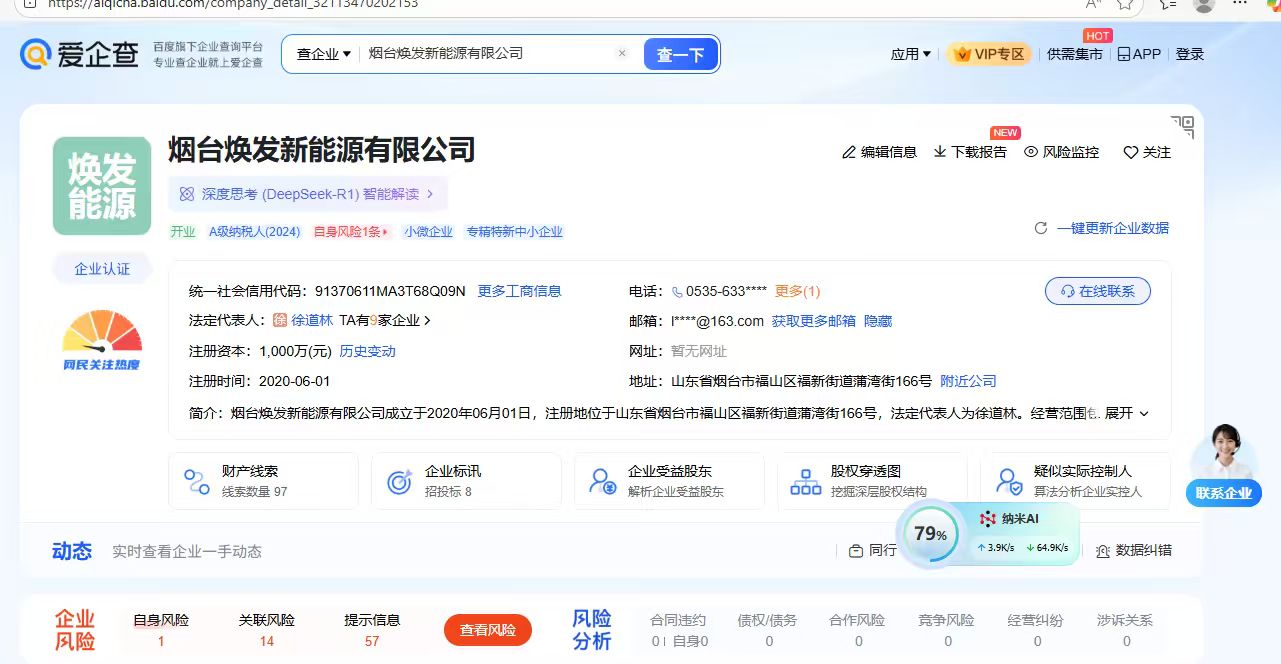1281x664 pixels.
Task: Open the APP download menu item
Action: pos(1139,54)
